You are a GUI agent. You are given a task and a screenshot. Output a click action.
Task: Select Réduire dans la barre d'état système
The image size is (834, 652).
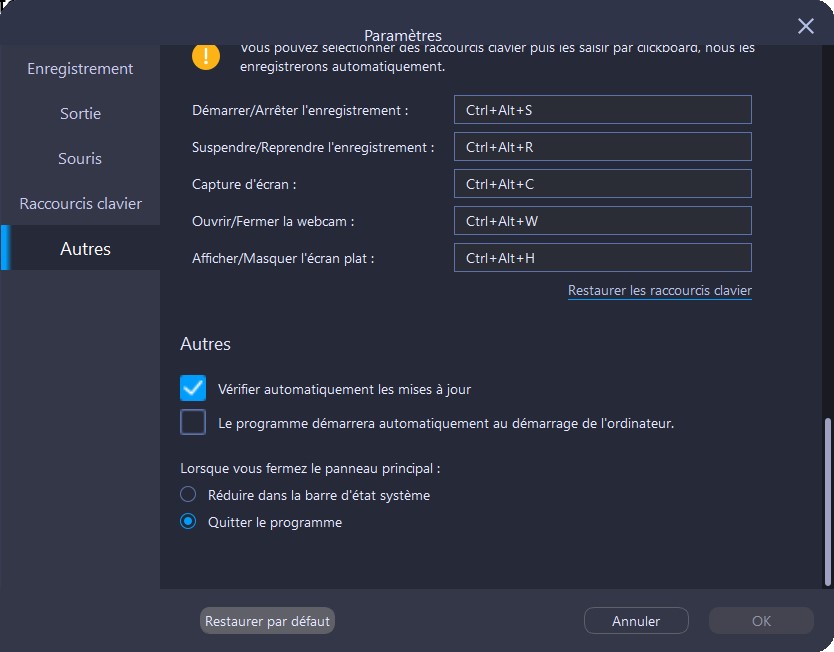coord(188,494)
